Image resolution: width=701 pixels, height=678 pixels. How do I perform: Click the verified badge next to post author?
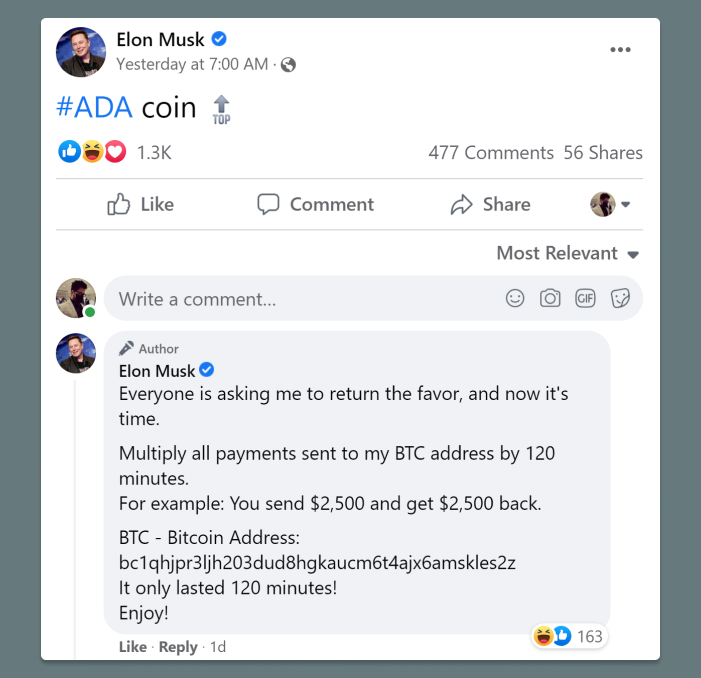coord(220,40)
